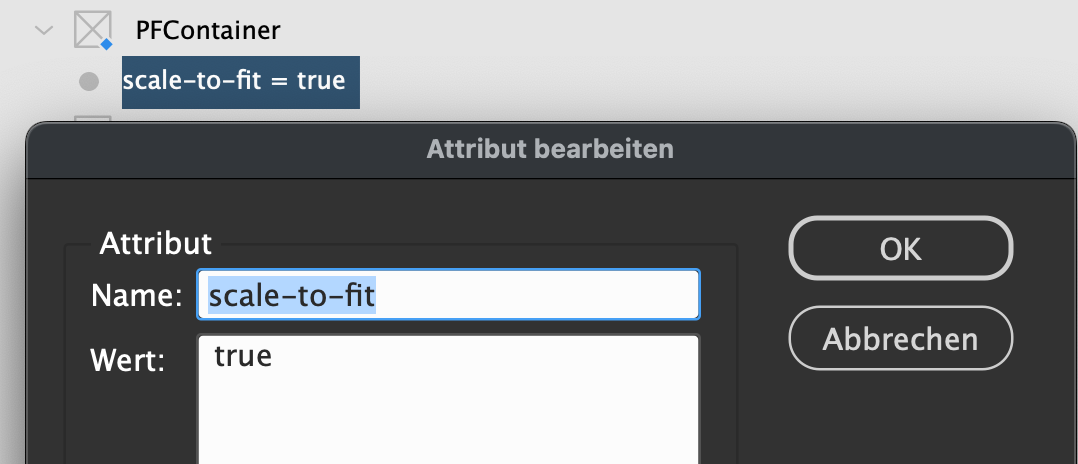
Task: Click the word "true" in the Wert box
Action: point(242,355)
